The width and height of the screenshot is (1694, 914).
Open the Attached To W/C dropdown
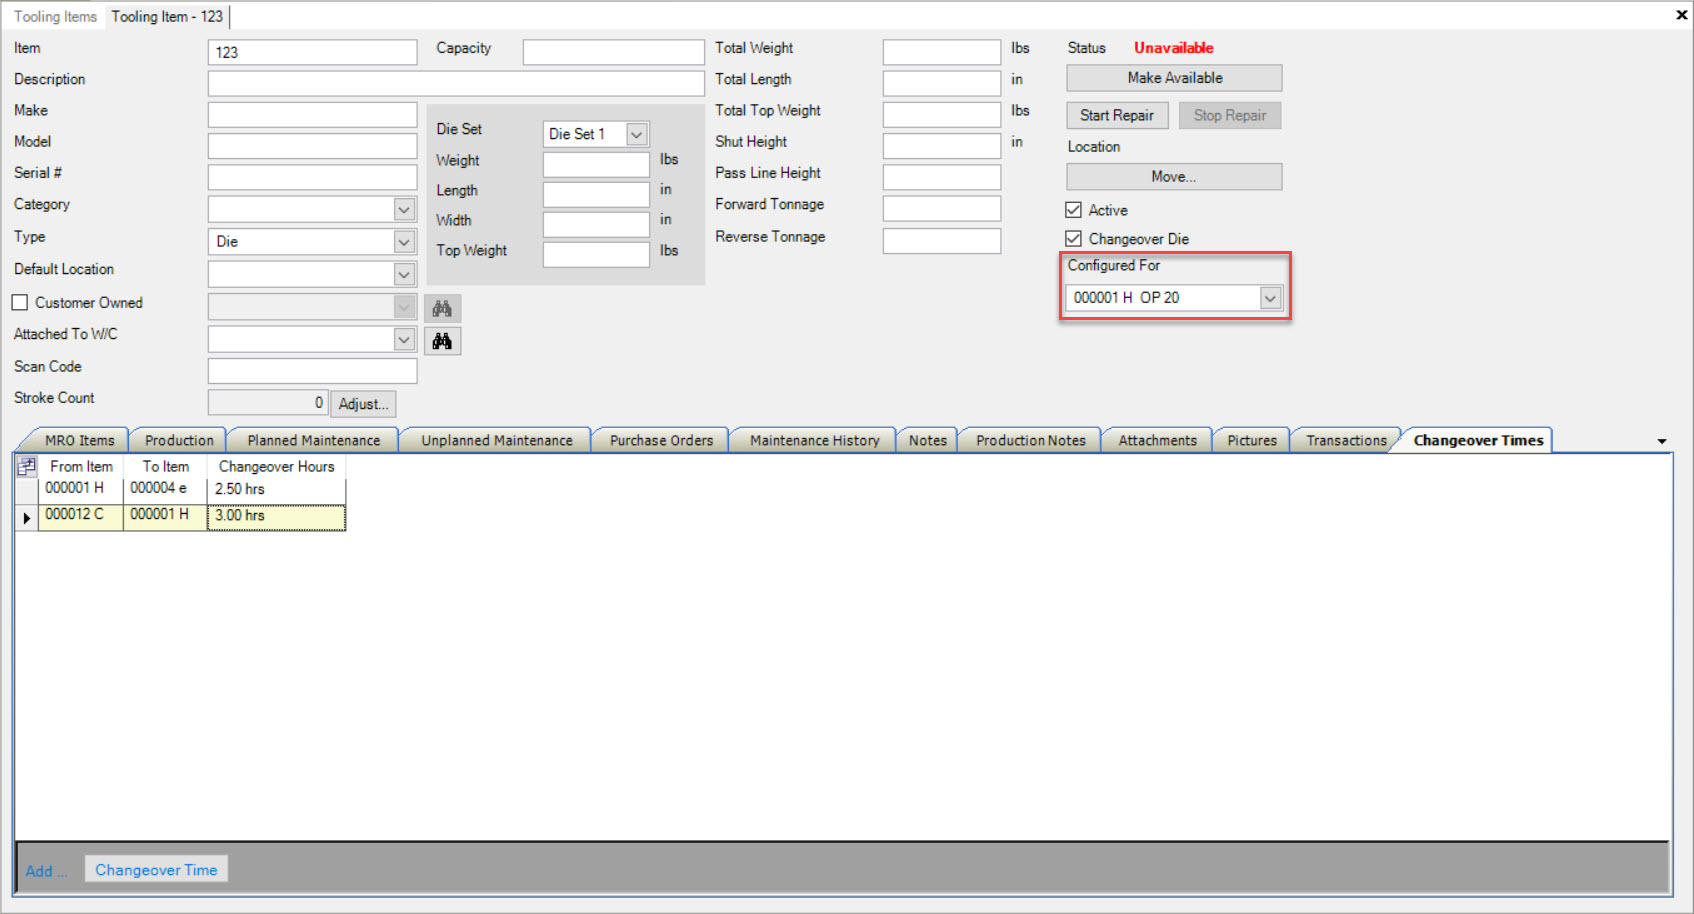[x=404, y=340]
